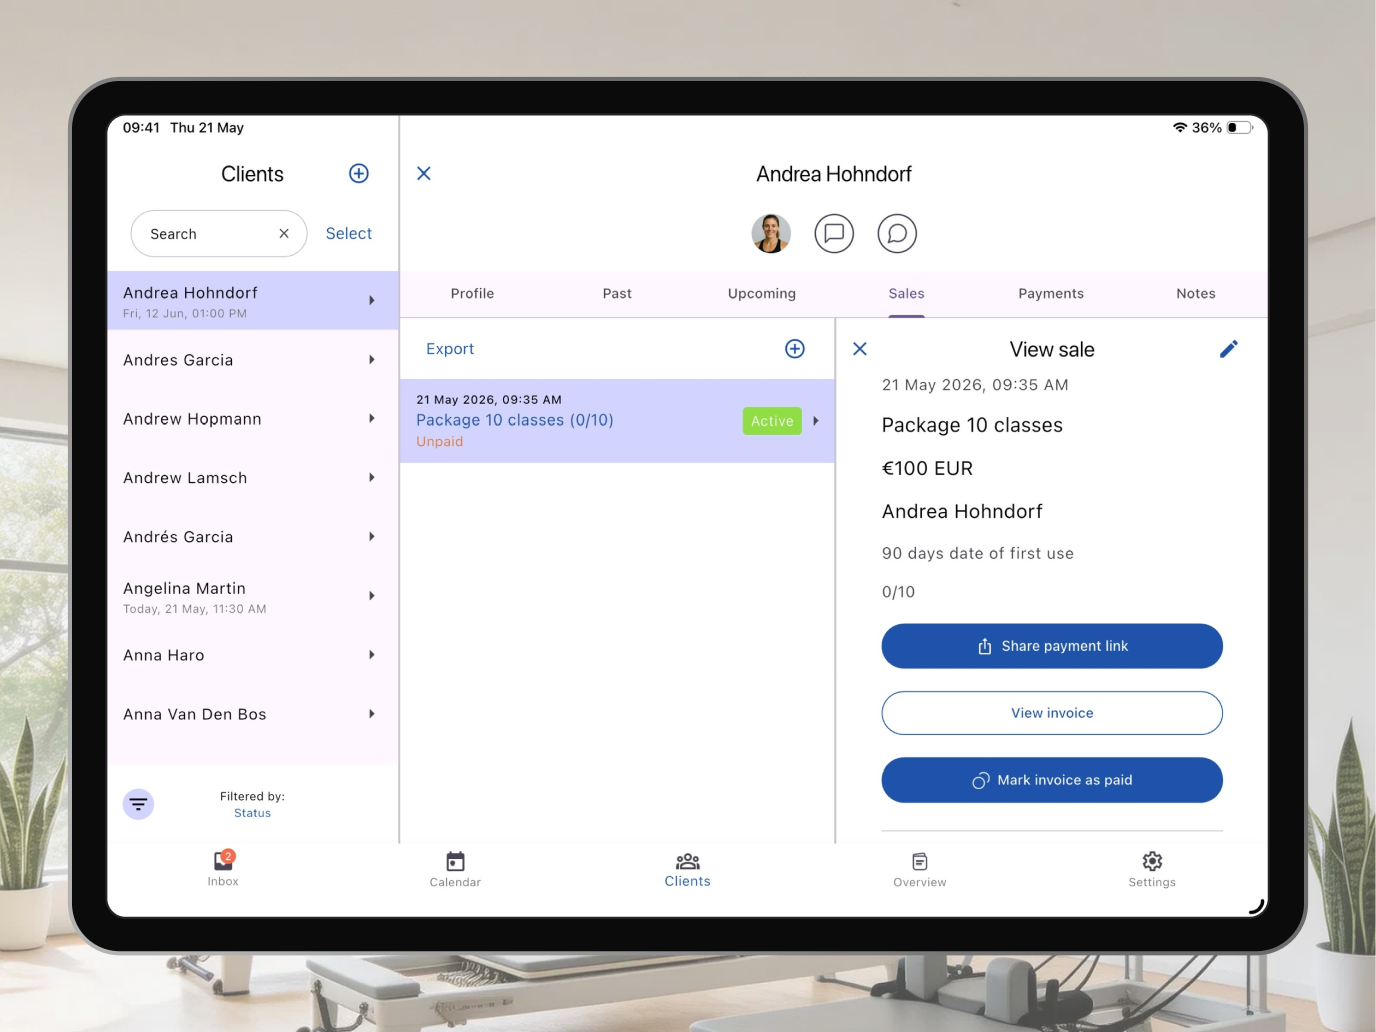Click Share payment link button
The height and width of the screenshot is (1032, 1376).
[x=1052, y=646]
